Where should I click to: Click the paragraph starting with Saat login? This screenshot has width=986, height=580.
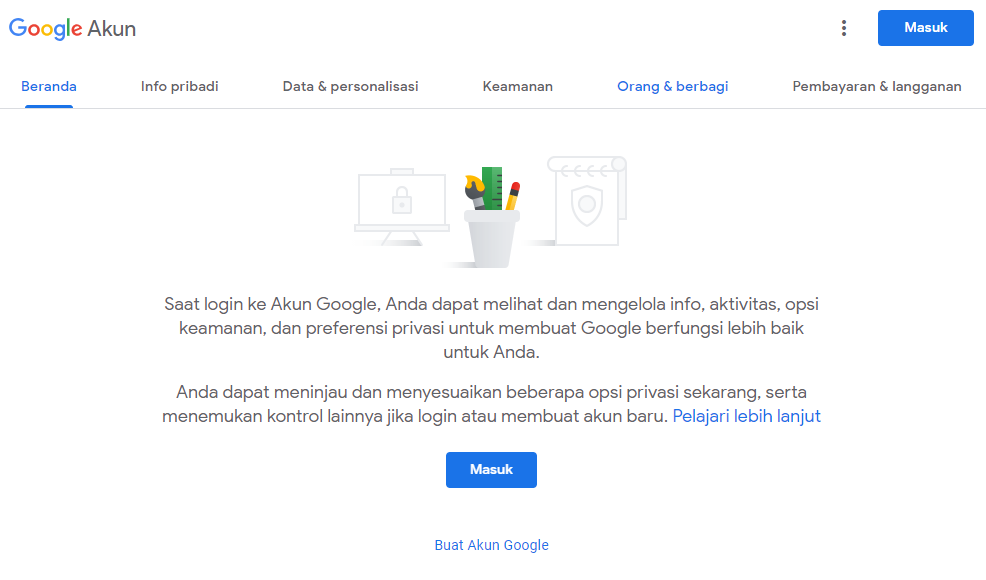click(x=492, y=328)
